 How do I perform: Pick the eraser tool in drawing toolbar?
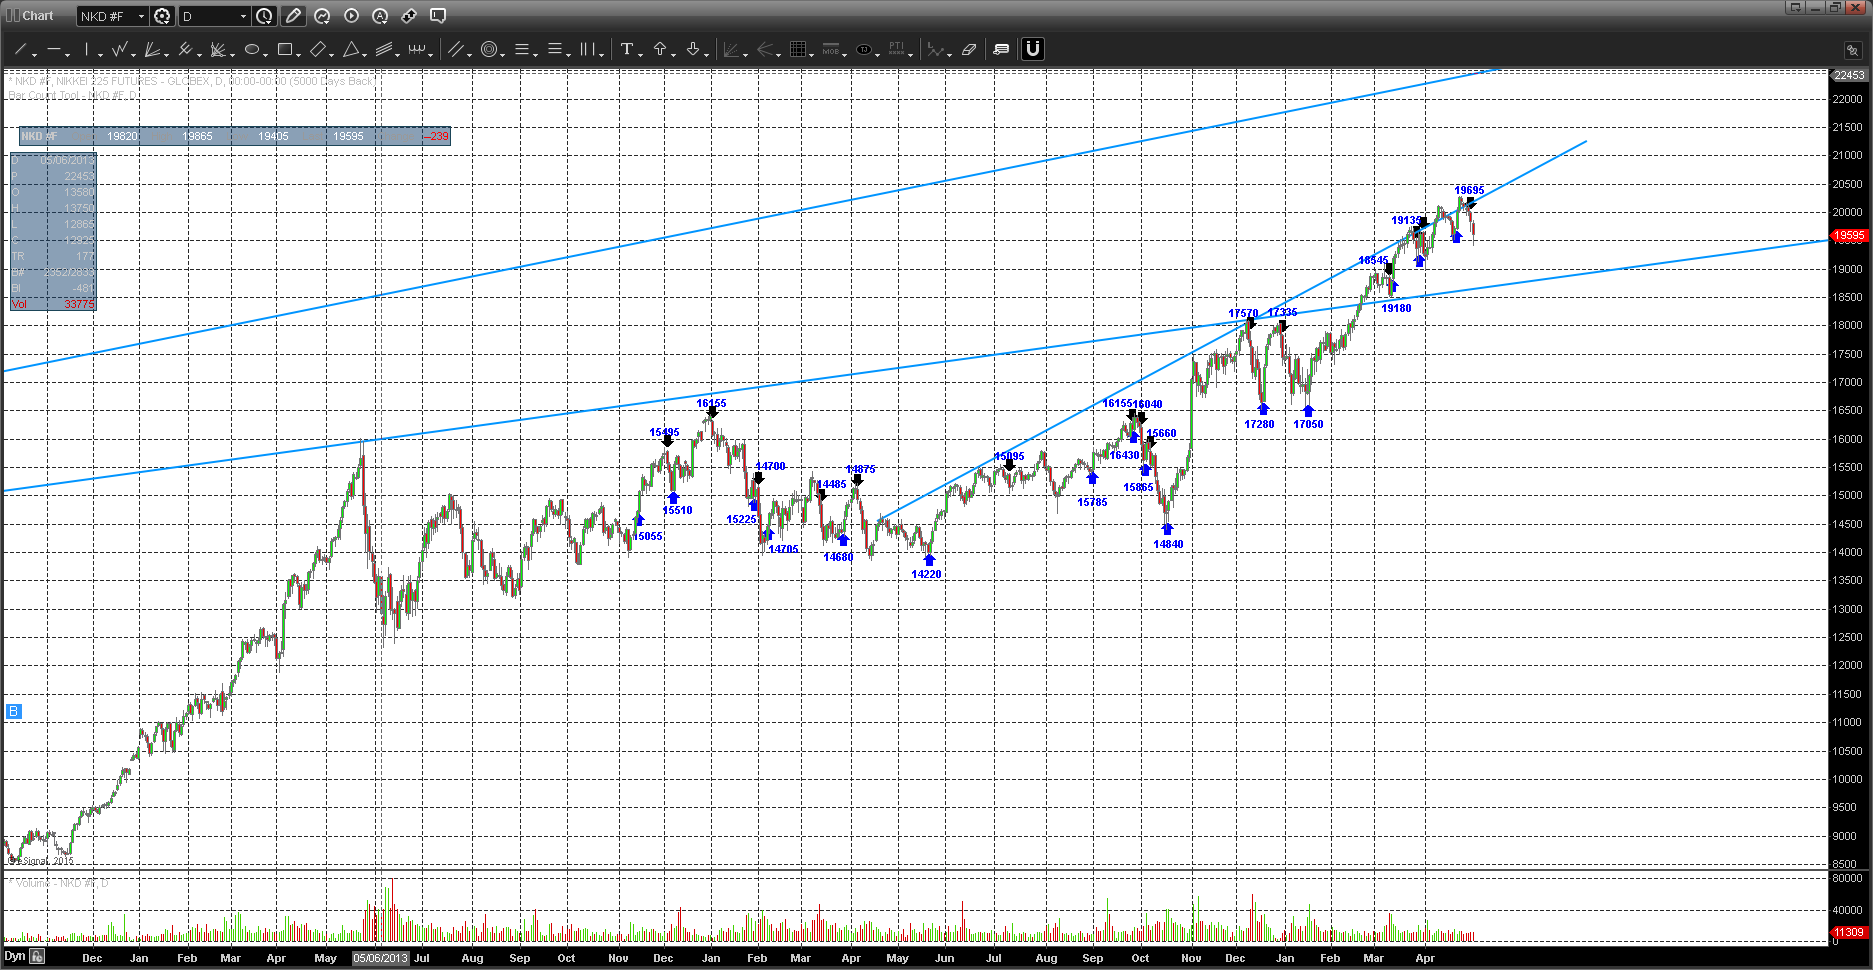(968, 49)
